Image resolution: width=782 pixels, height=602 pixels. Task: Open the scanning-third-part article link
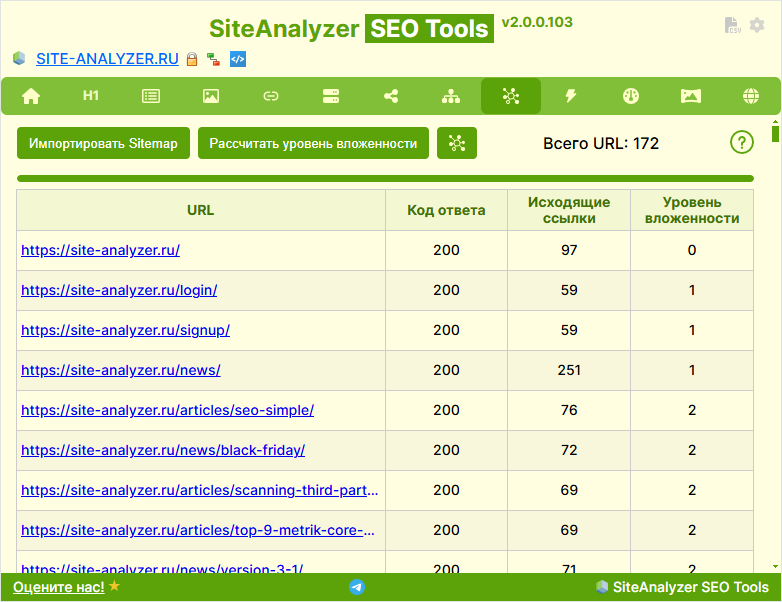199,490
